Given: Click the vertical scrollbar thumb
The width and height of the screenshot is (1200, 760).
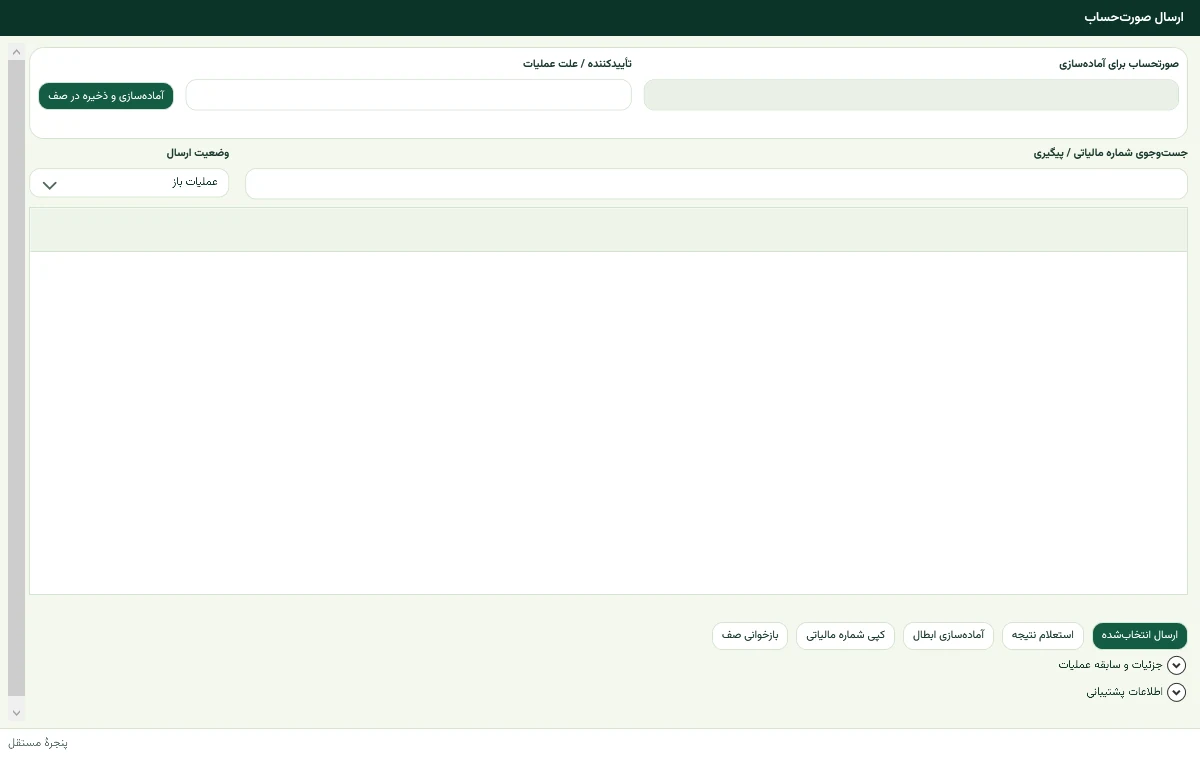Looking at the screenshot, I should coord(16,378).
